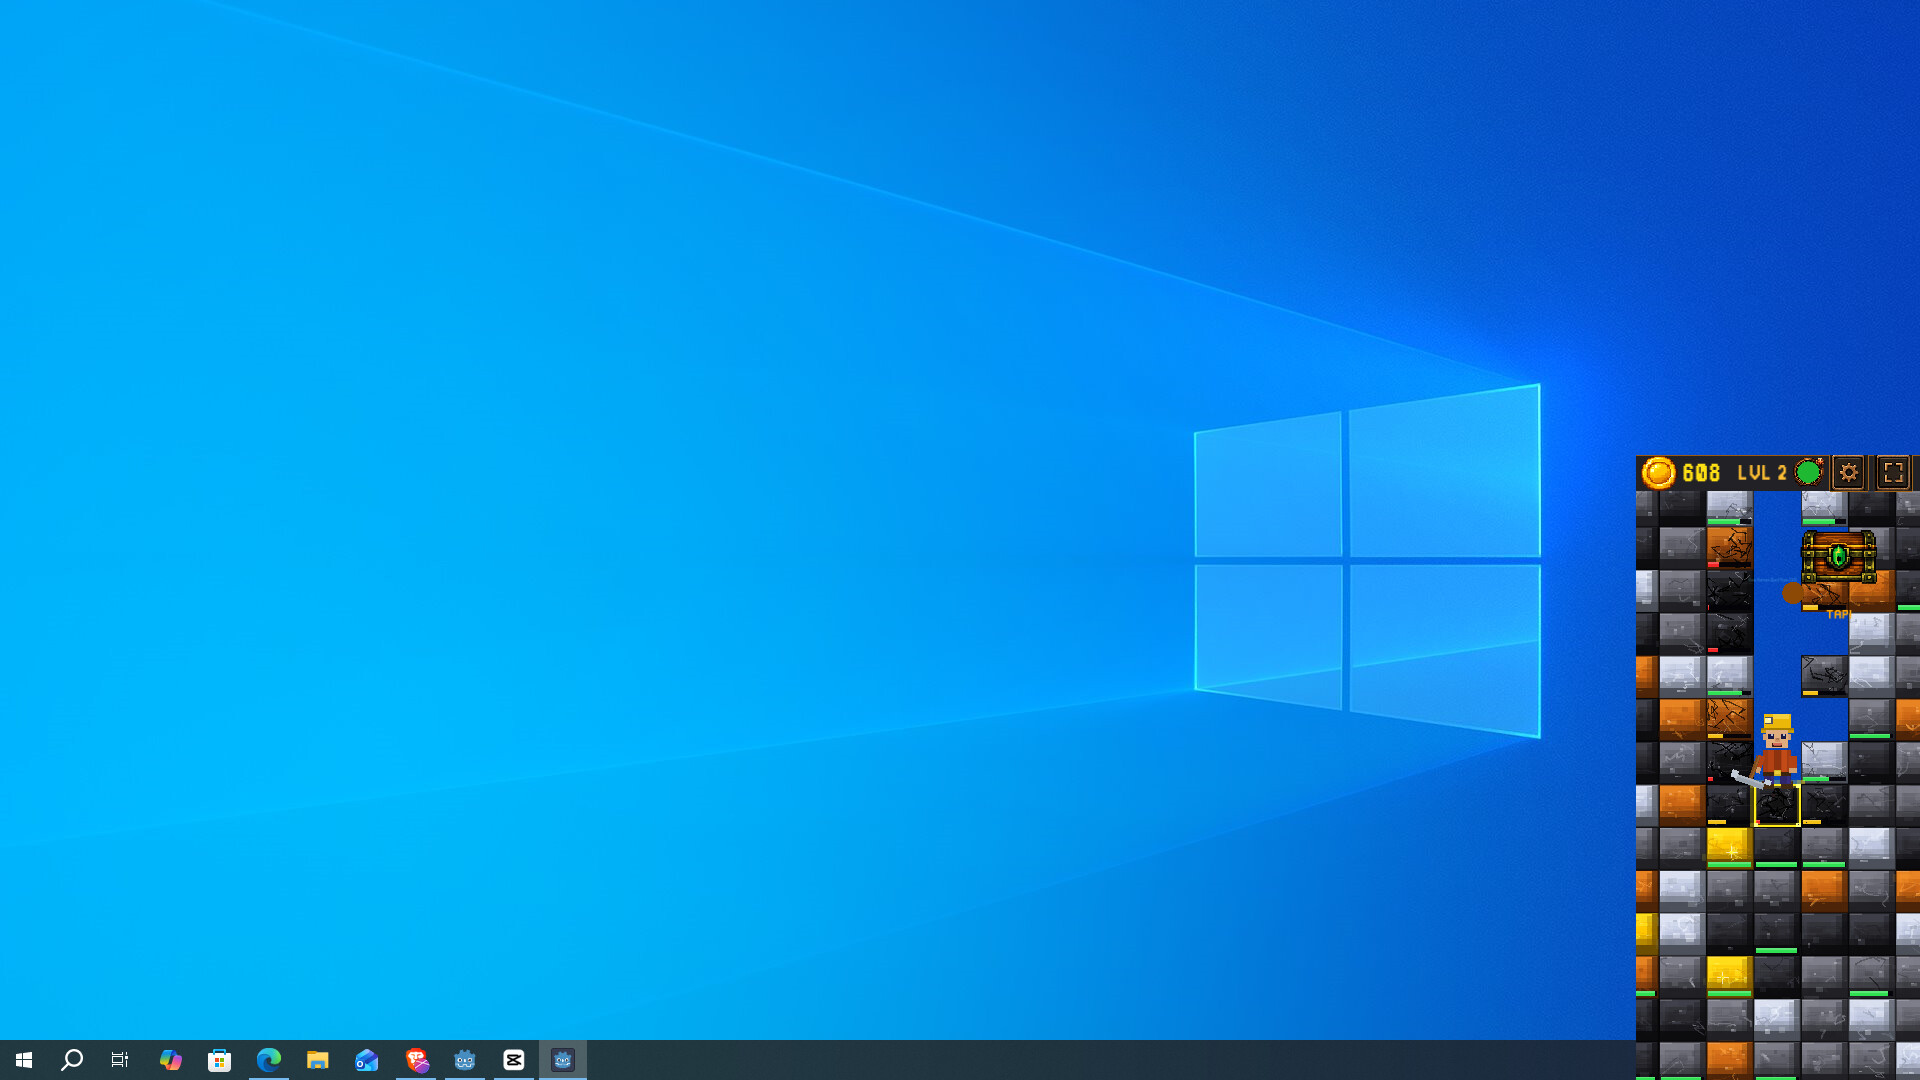1920x1080 pixels.
Task: Open CapCut from the taskbar
Action: pos(514,1060)
